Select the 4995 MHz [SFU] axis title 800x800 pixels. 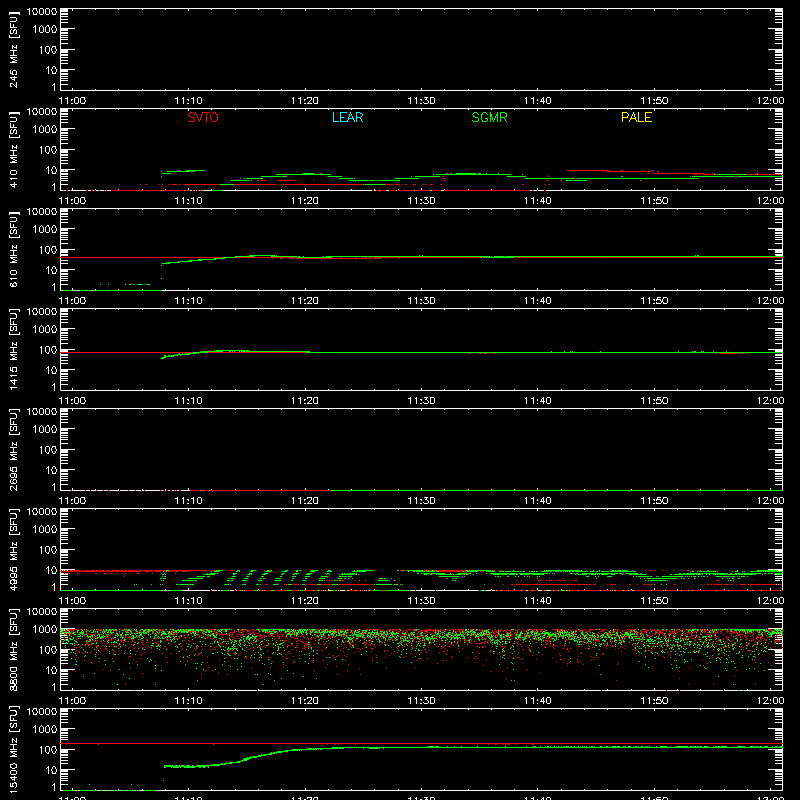click(14, 549)
